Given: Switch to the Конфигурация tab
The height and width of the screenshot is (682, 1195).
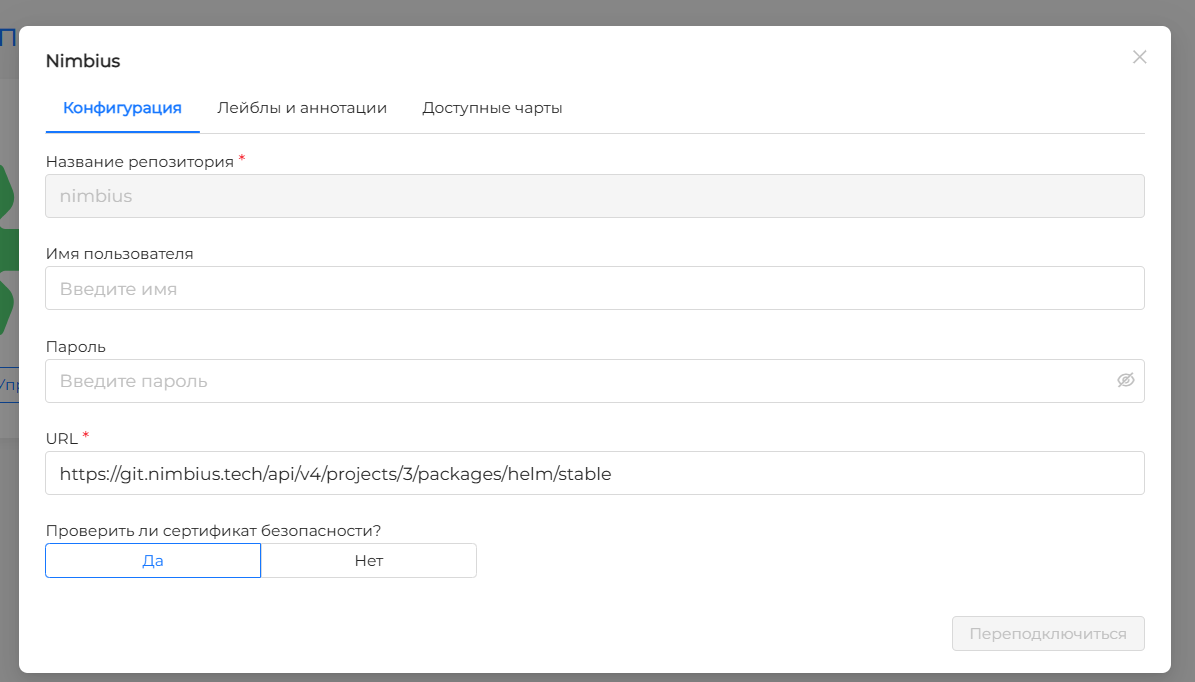Looking at the screenshot, I should click(122, 108).
